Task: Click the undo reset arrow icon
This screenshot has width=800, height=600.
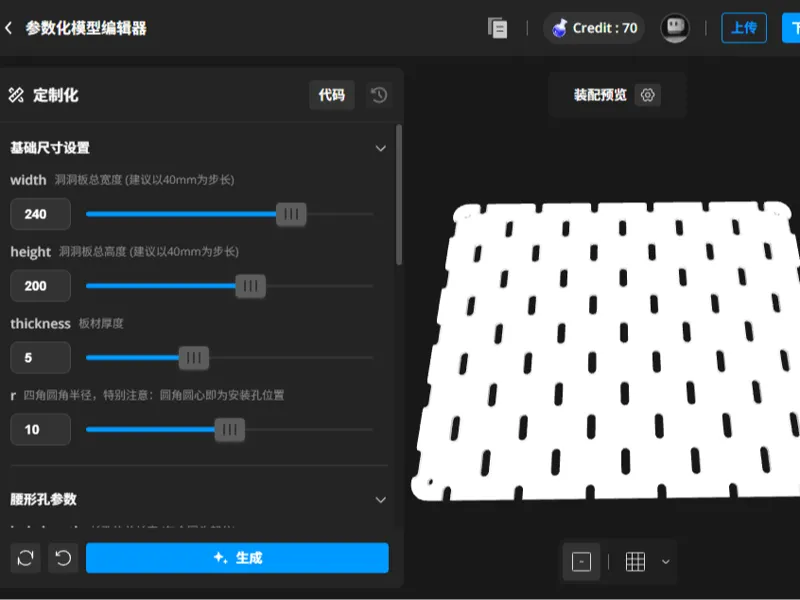Action: click(63, 558)
